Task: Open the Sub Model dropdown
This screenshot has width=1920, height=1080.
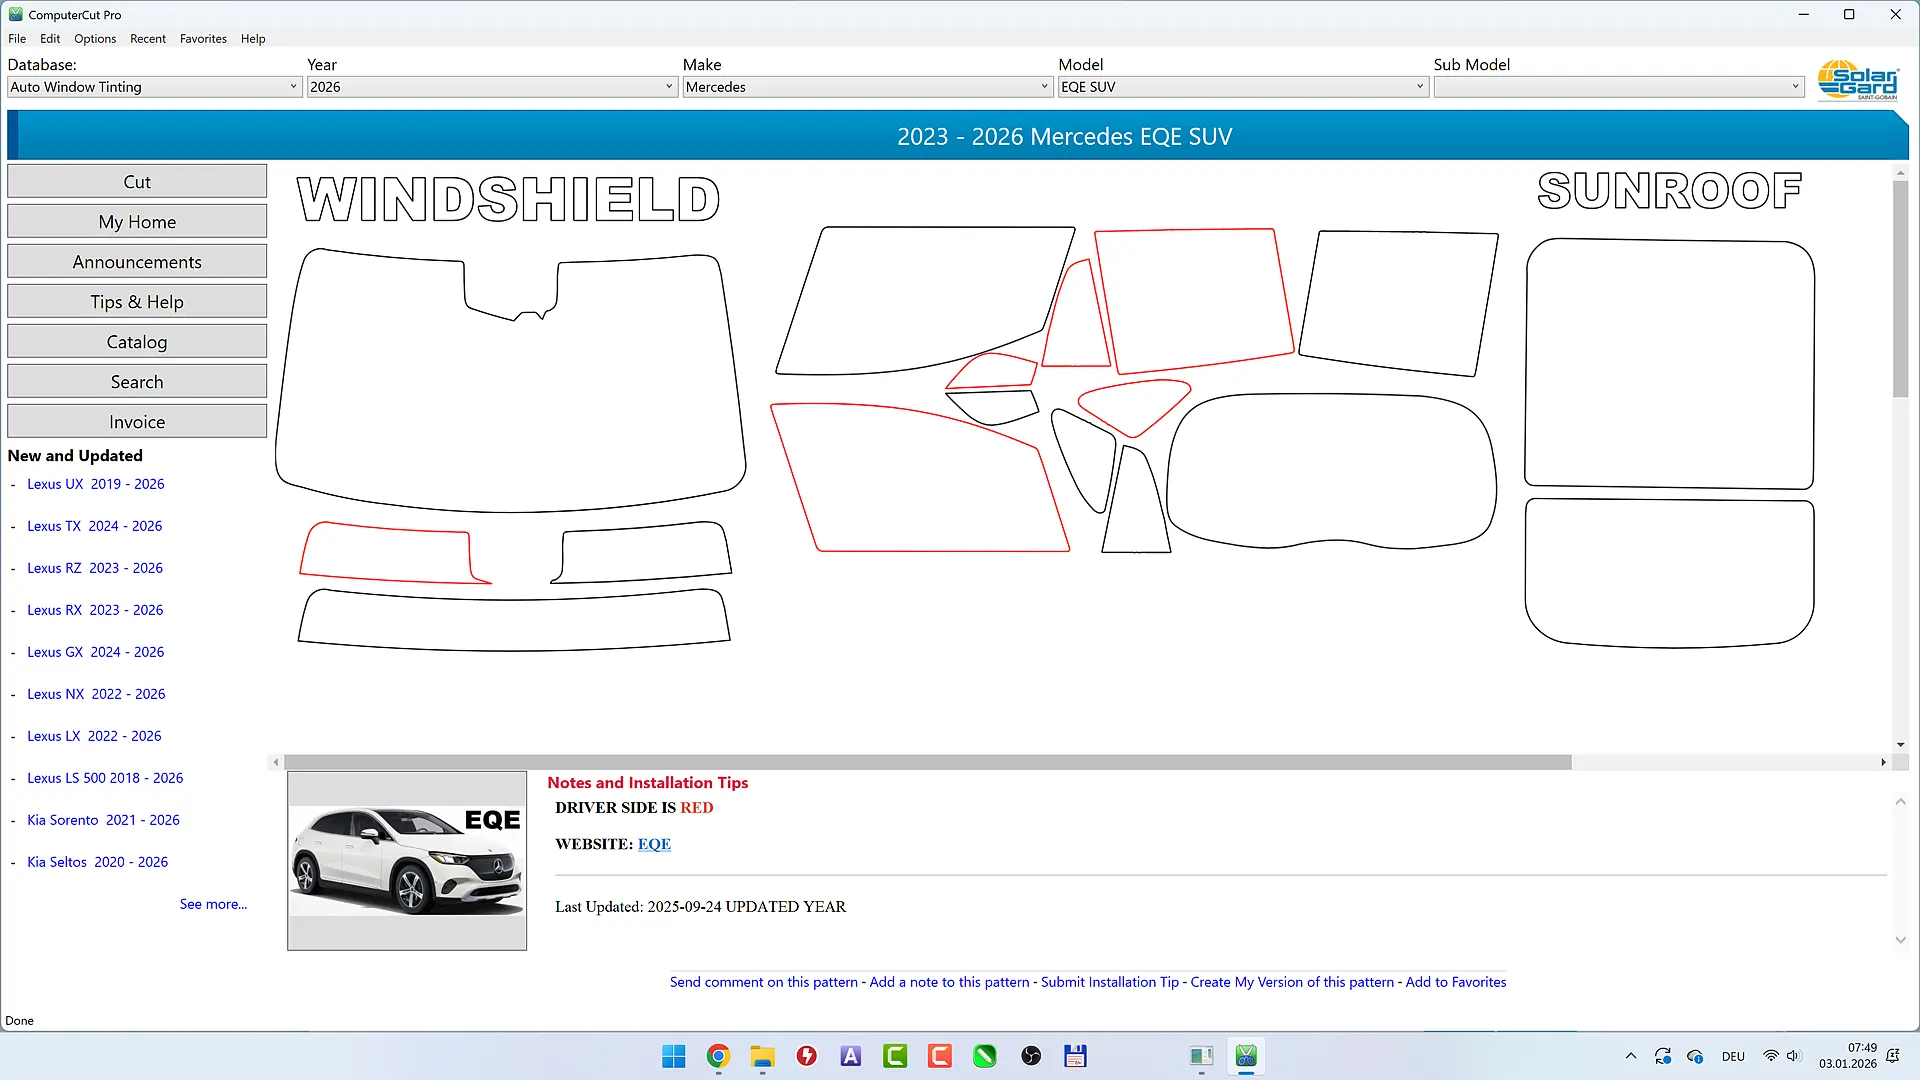Action: click(x=1618, y=87)
